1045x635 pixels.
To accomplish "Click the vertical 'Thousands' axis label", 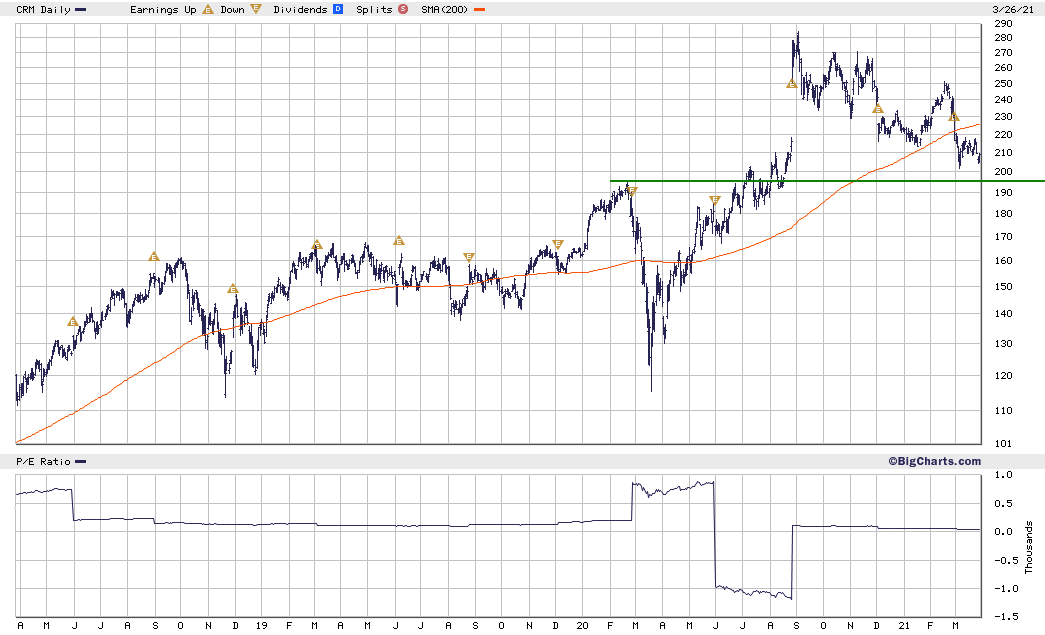I will point(1028,547).
